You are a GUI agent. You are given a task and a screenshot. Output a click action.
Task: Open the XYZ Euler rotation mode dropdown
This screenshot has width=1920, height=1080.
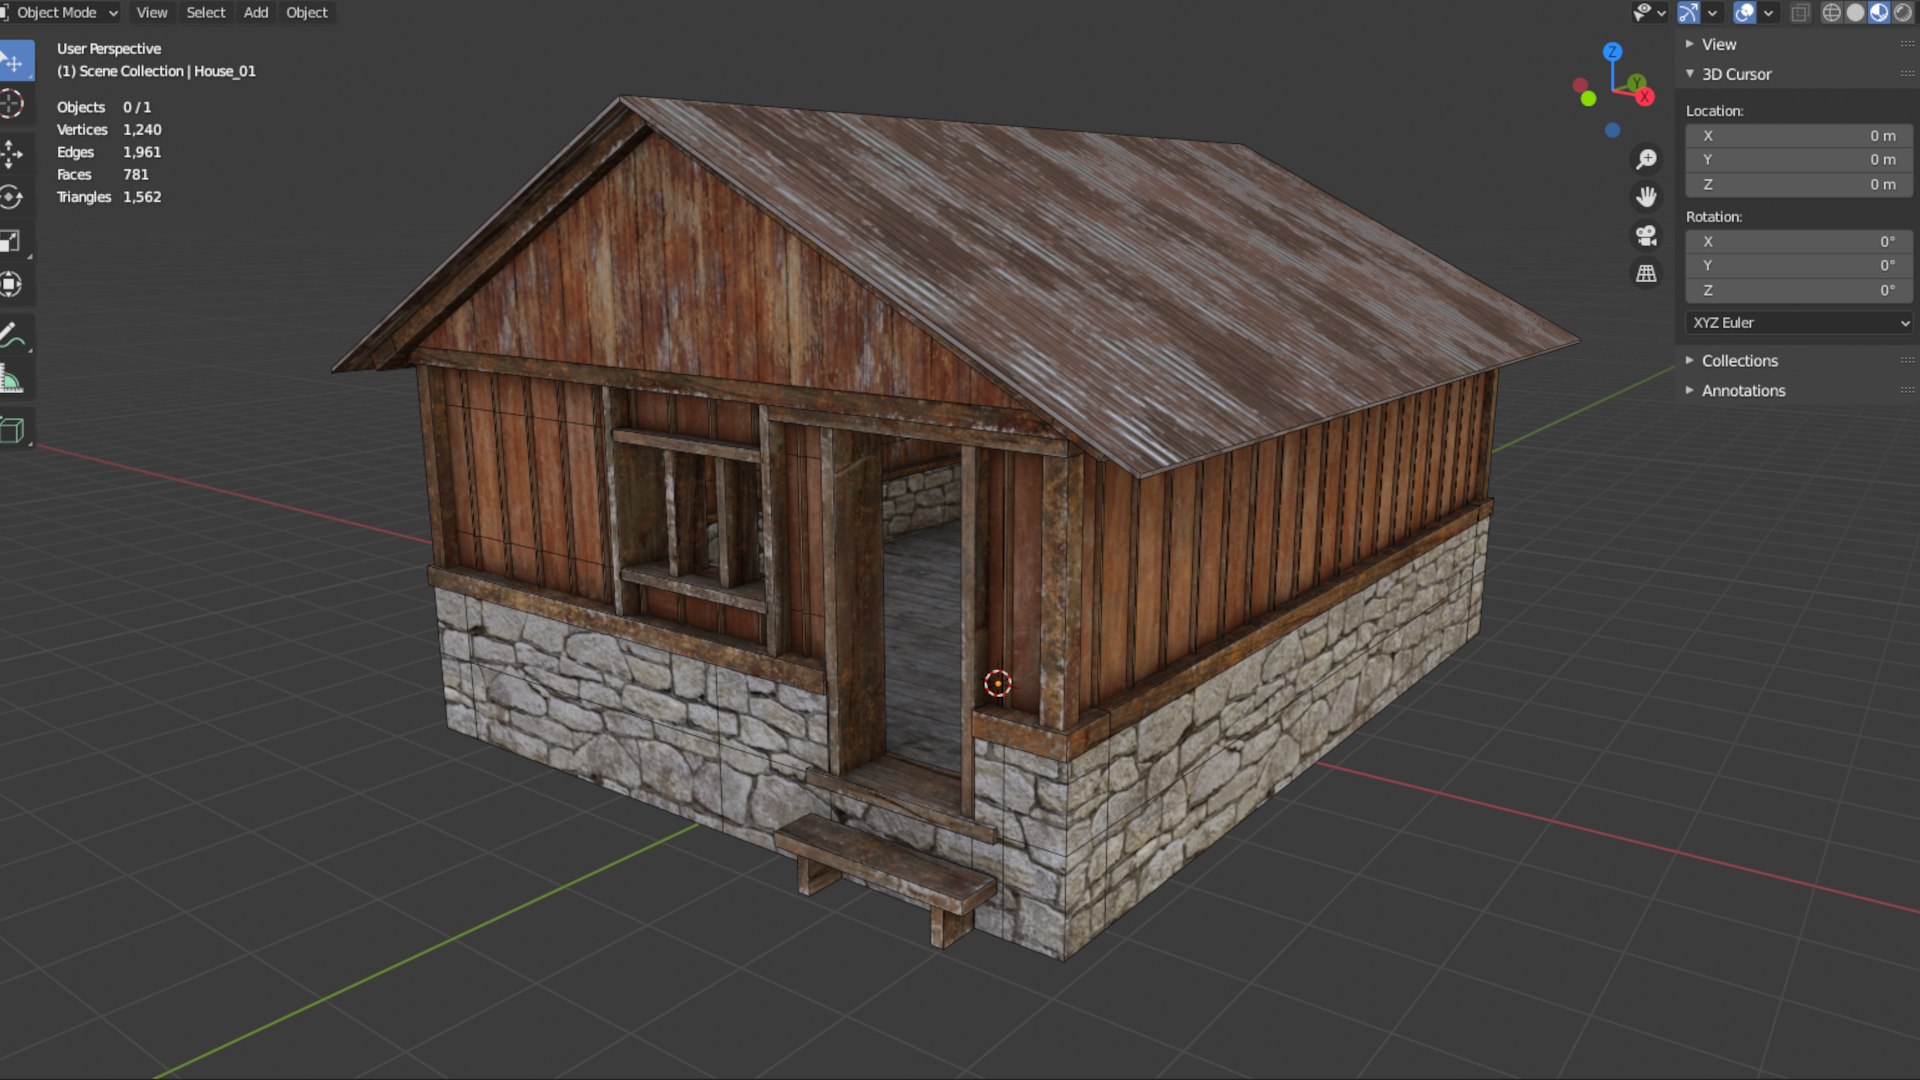click(1799, 323)
